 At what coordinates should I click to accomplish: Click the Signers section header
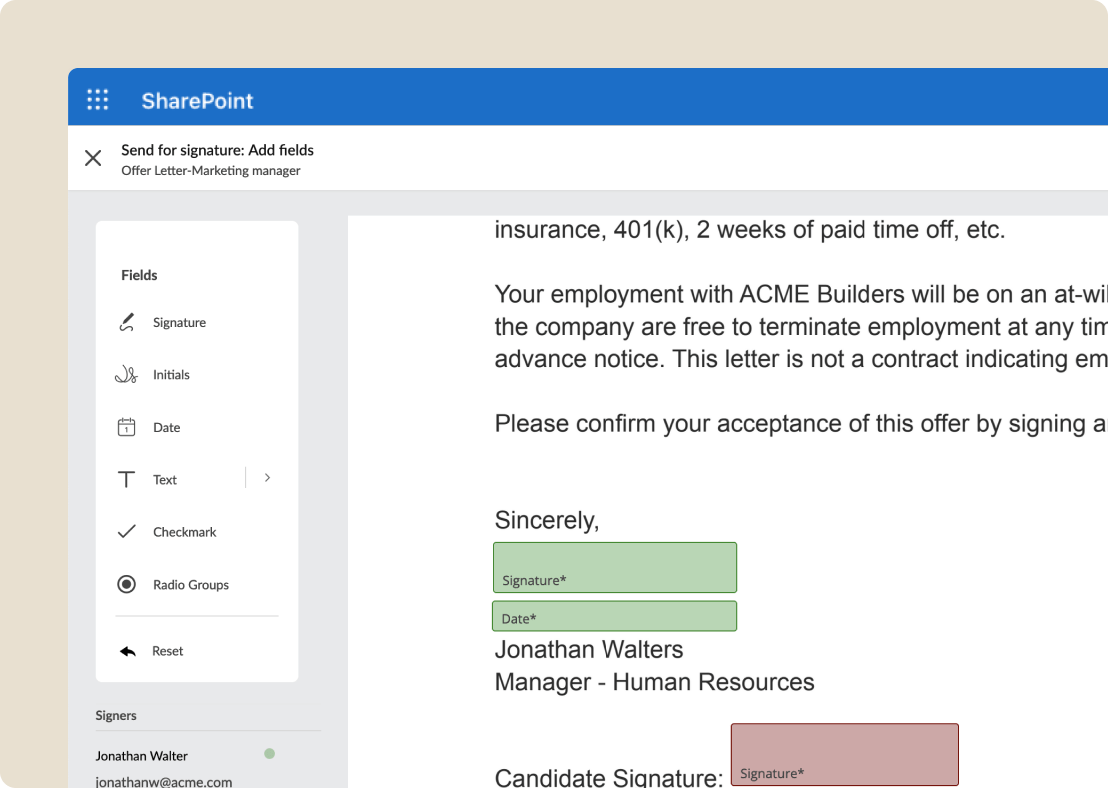[x=116, y=715]
